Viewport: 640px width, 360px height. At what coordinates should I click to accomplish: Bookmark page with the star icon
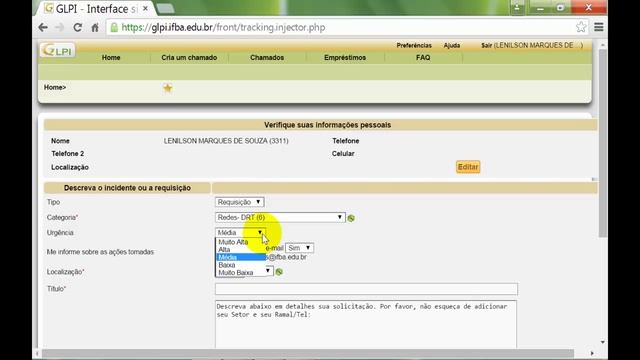tap(581, 27)
